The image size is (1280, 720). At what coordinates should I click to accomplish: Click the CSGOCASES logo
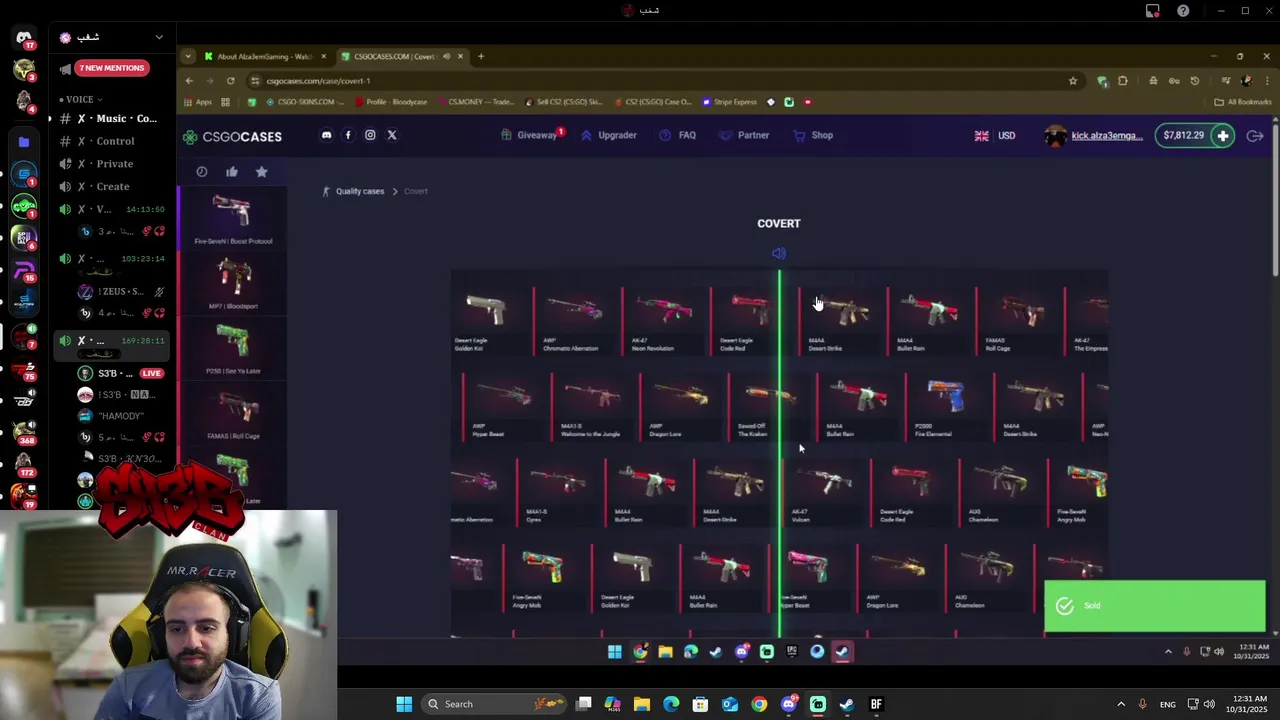[x=232, y=136]
